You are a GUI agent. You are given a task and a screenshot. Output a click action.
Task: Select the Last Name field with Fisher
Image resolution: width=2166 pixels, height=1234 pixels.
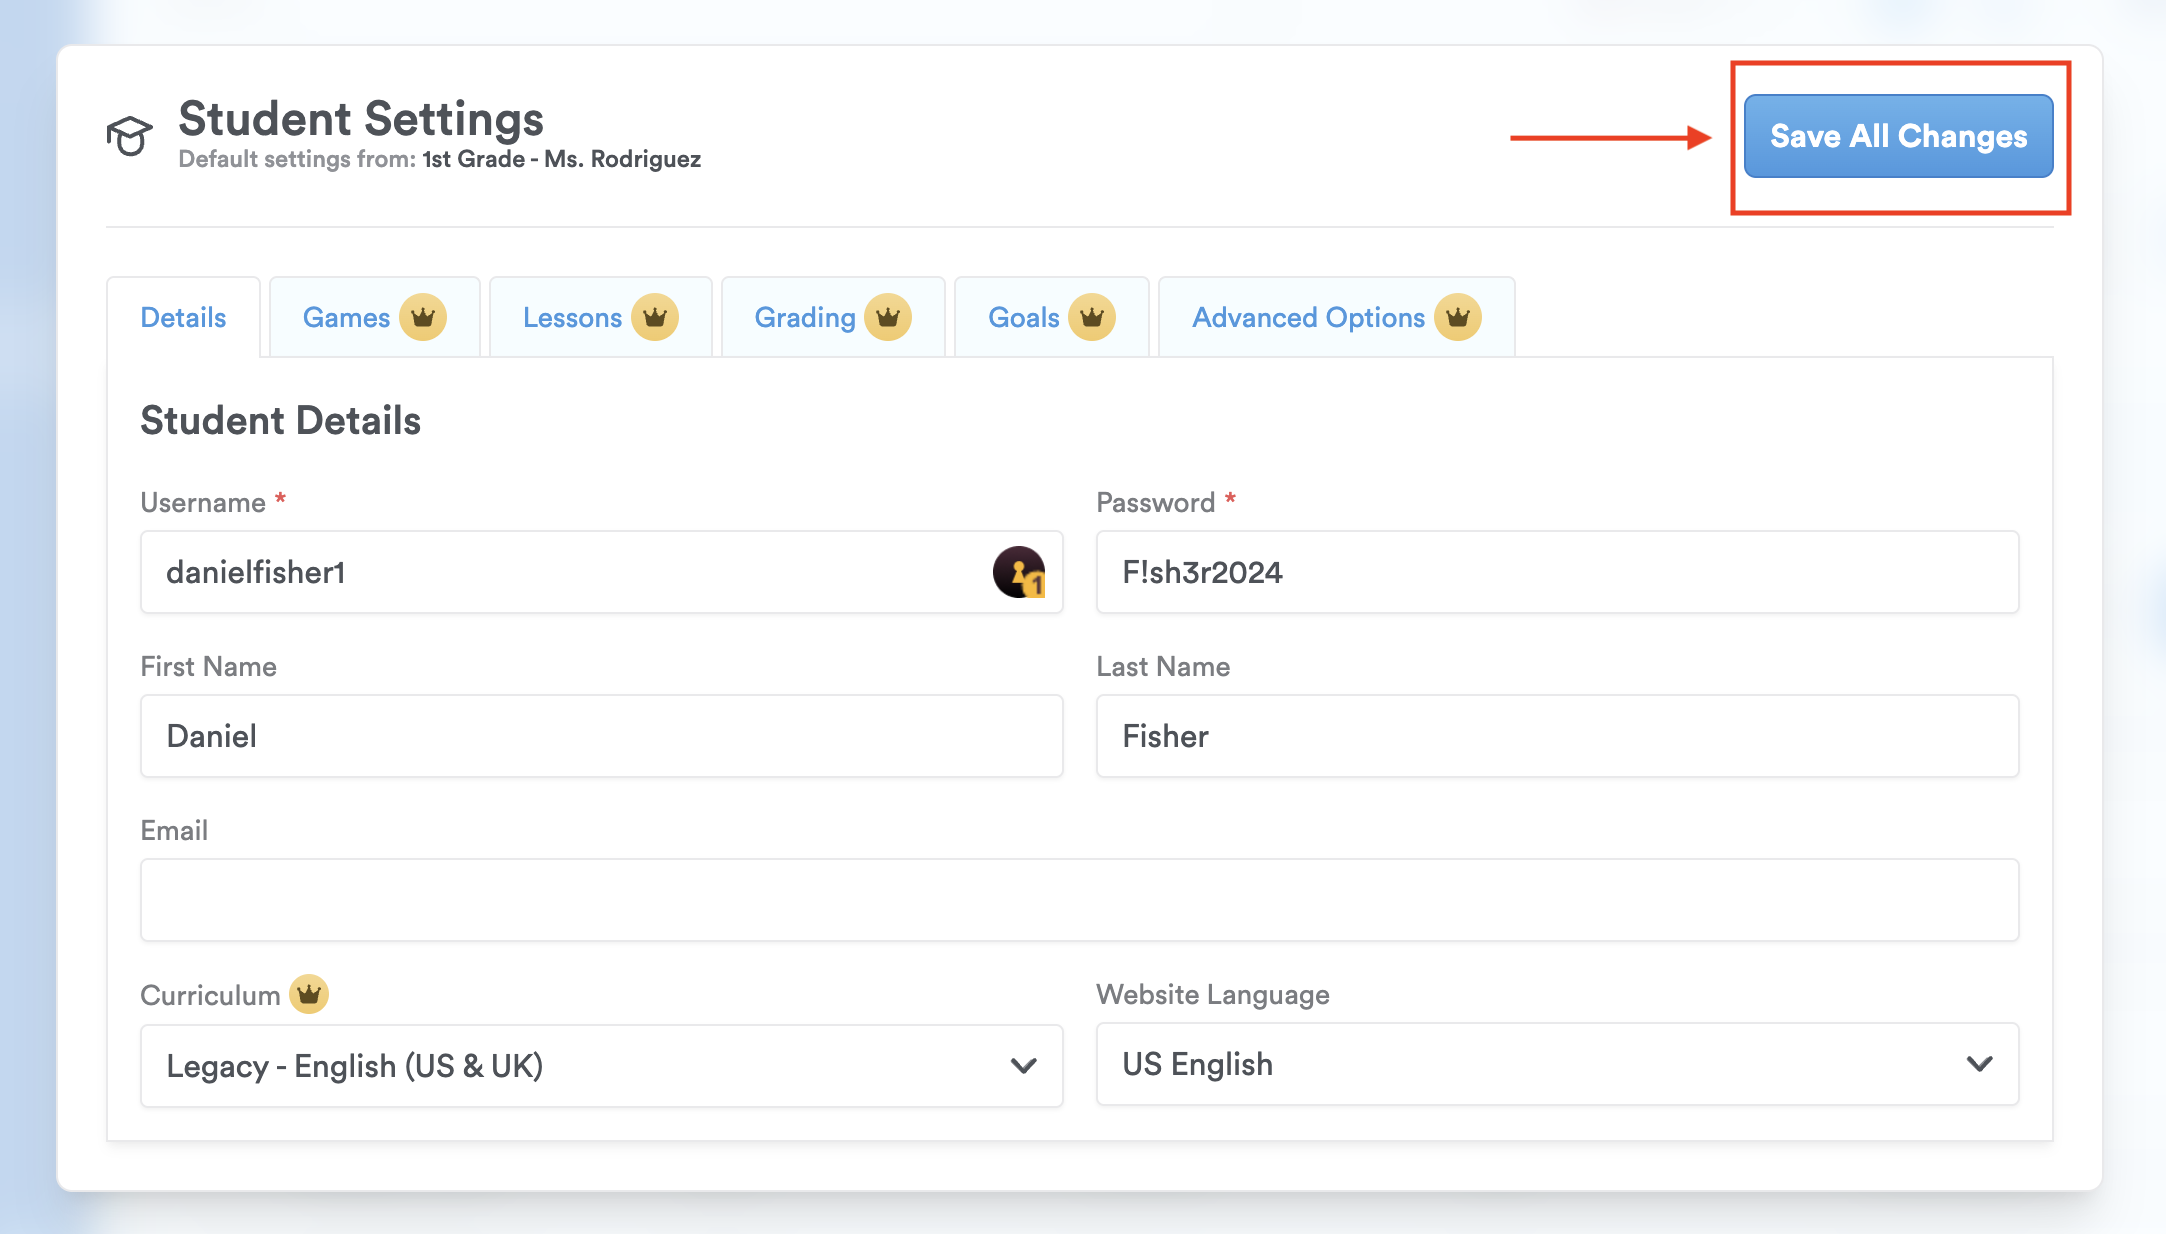(1556, 736)
